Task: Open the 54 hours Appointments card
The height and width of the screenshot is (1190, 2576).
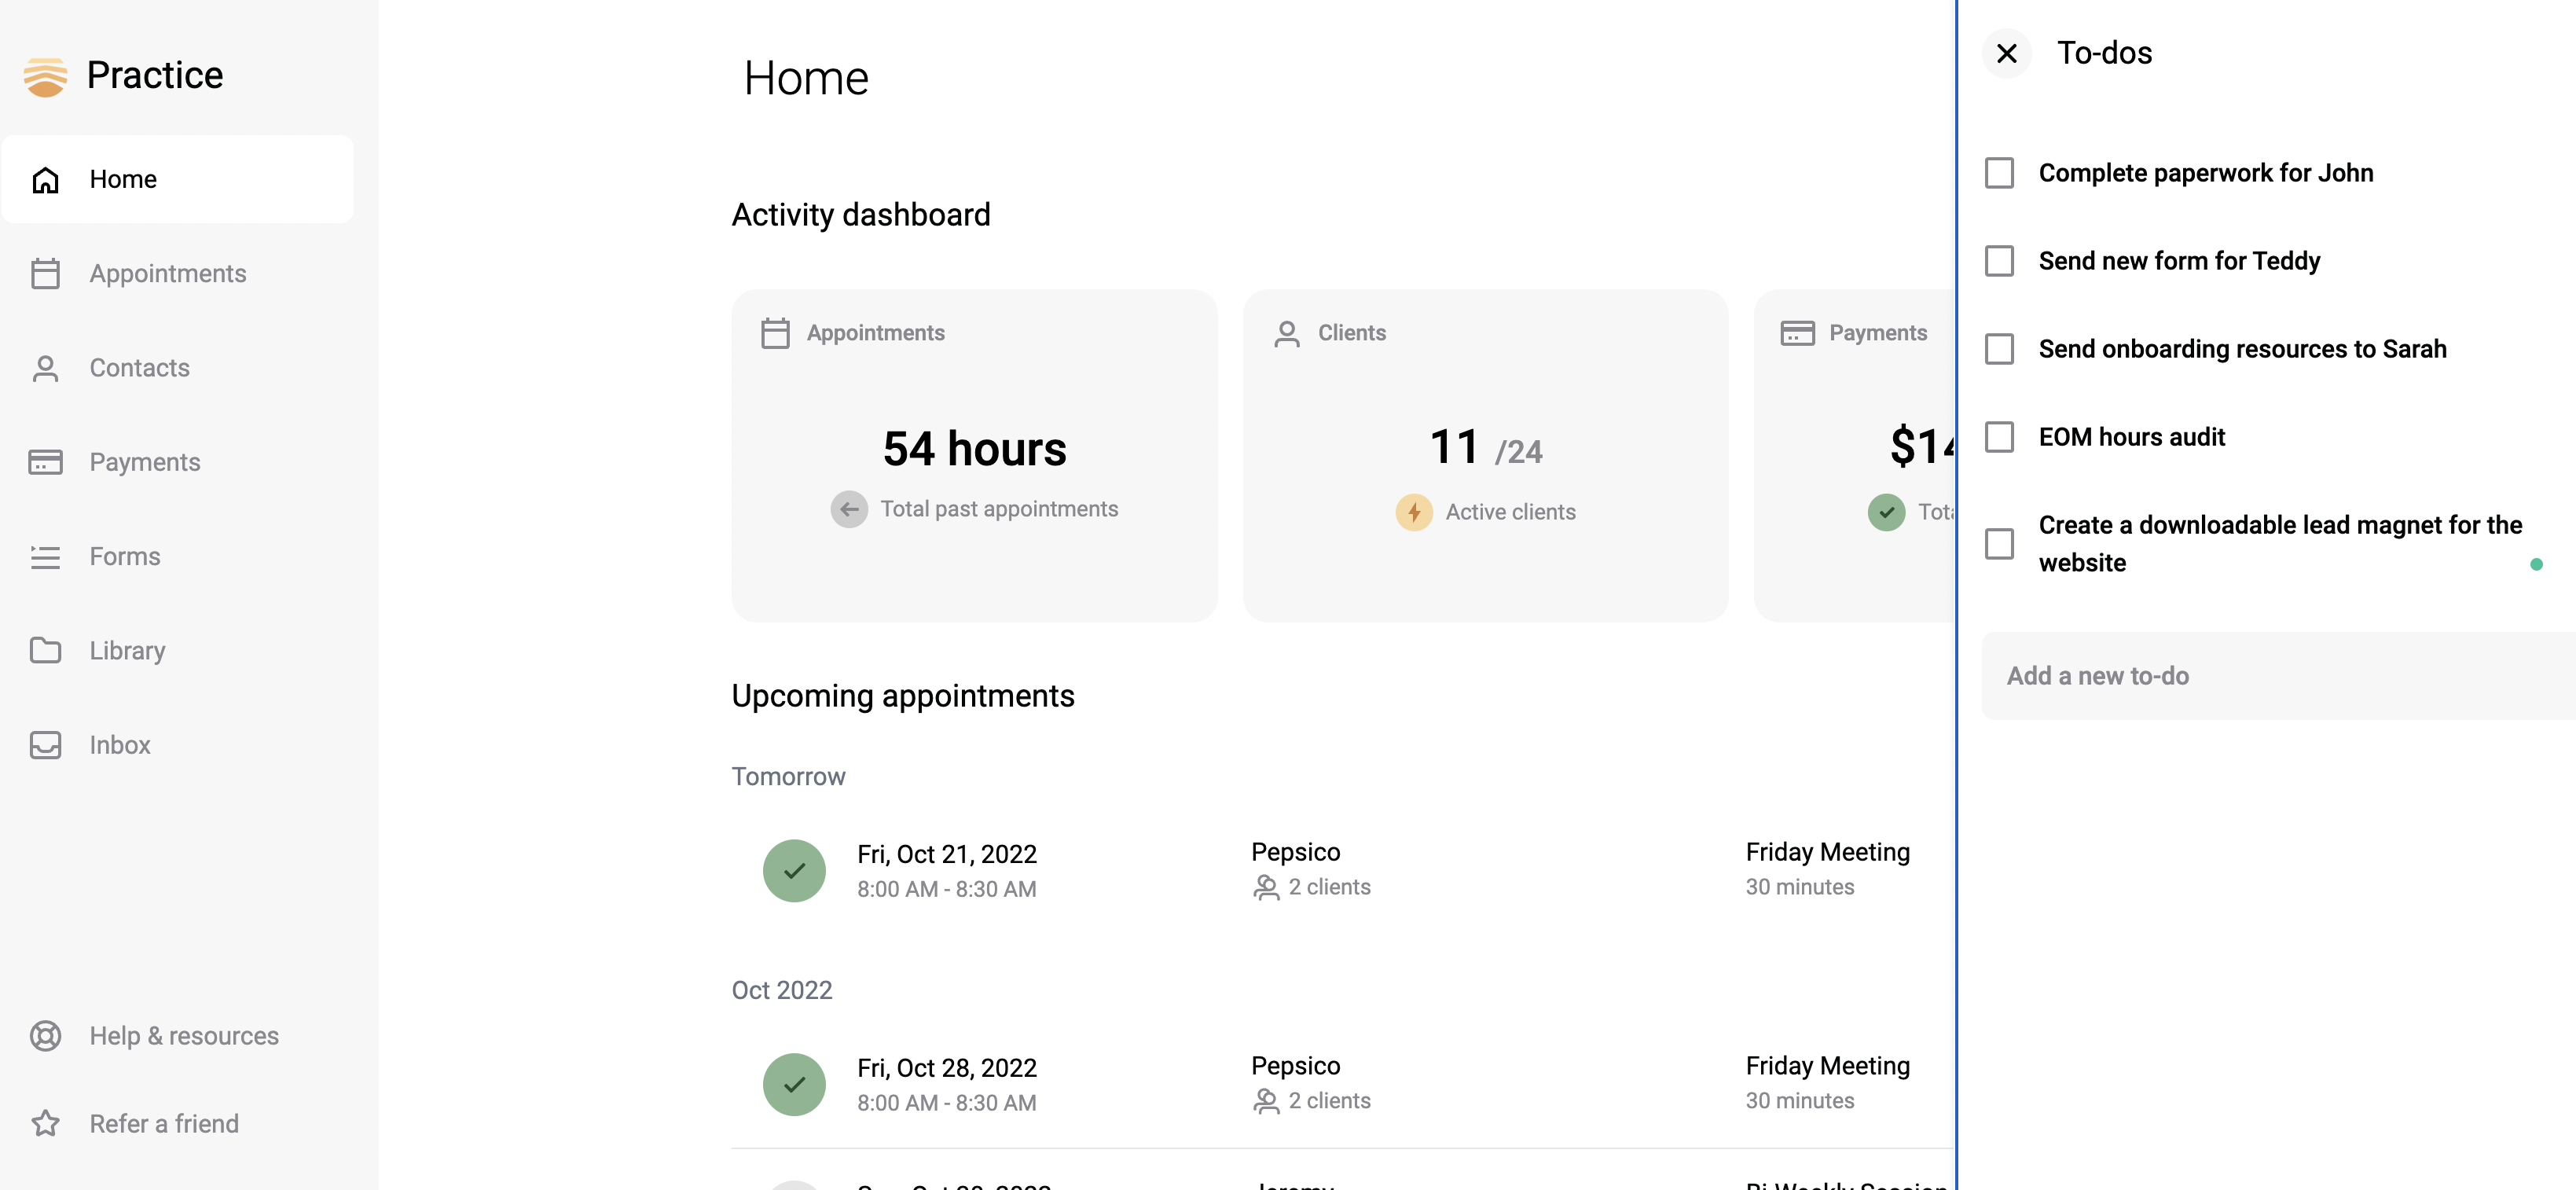Action: click(x=974, y=456)
